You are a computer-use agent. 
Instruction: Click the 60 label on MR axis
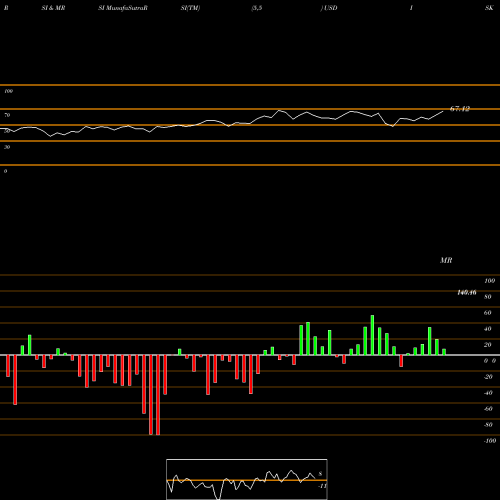488,313
